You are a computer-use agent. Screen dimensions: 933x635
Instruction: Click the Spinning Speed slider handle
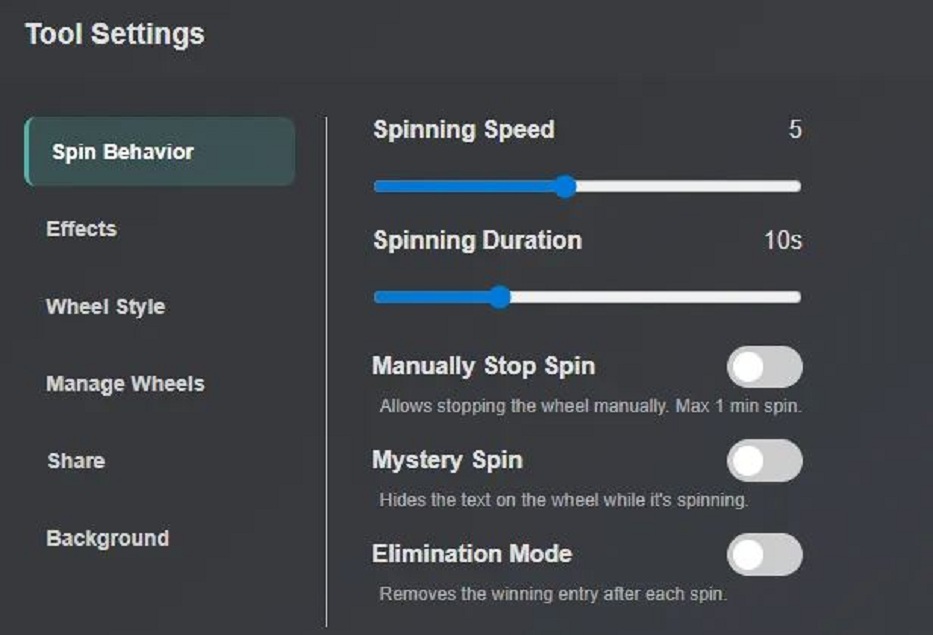coord(565,186)
